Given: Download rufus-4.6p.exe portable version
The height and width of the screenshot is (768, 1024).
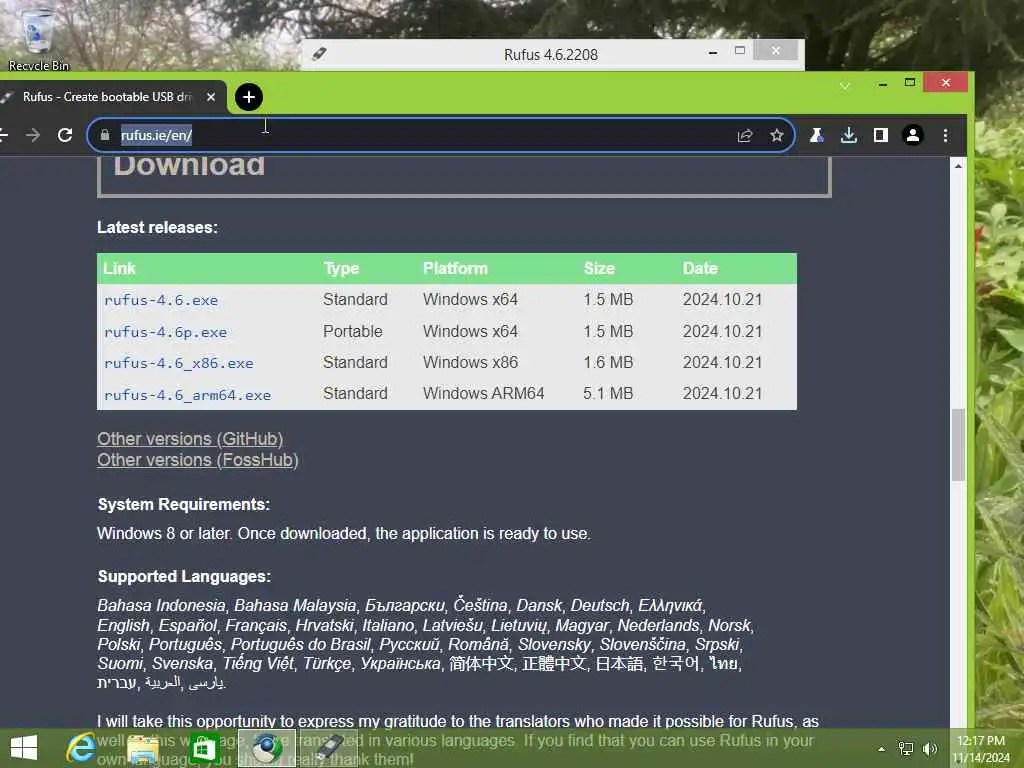Looking at the screenshot, I should 165,332.
